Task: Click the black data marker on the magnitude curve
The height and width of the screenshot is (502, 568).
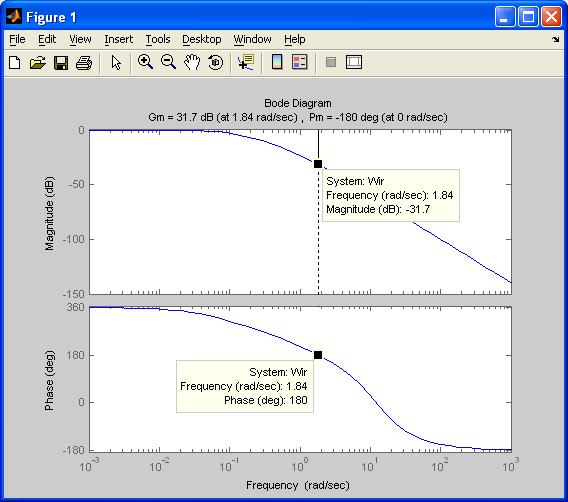Action: 318,164
